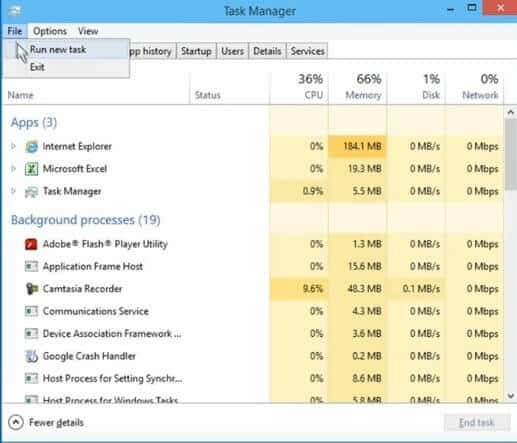Click the Communications Service icon
The image size is (517, 443).
tap(31, 311)
